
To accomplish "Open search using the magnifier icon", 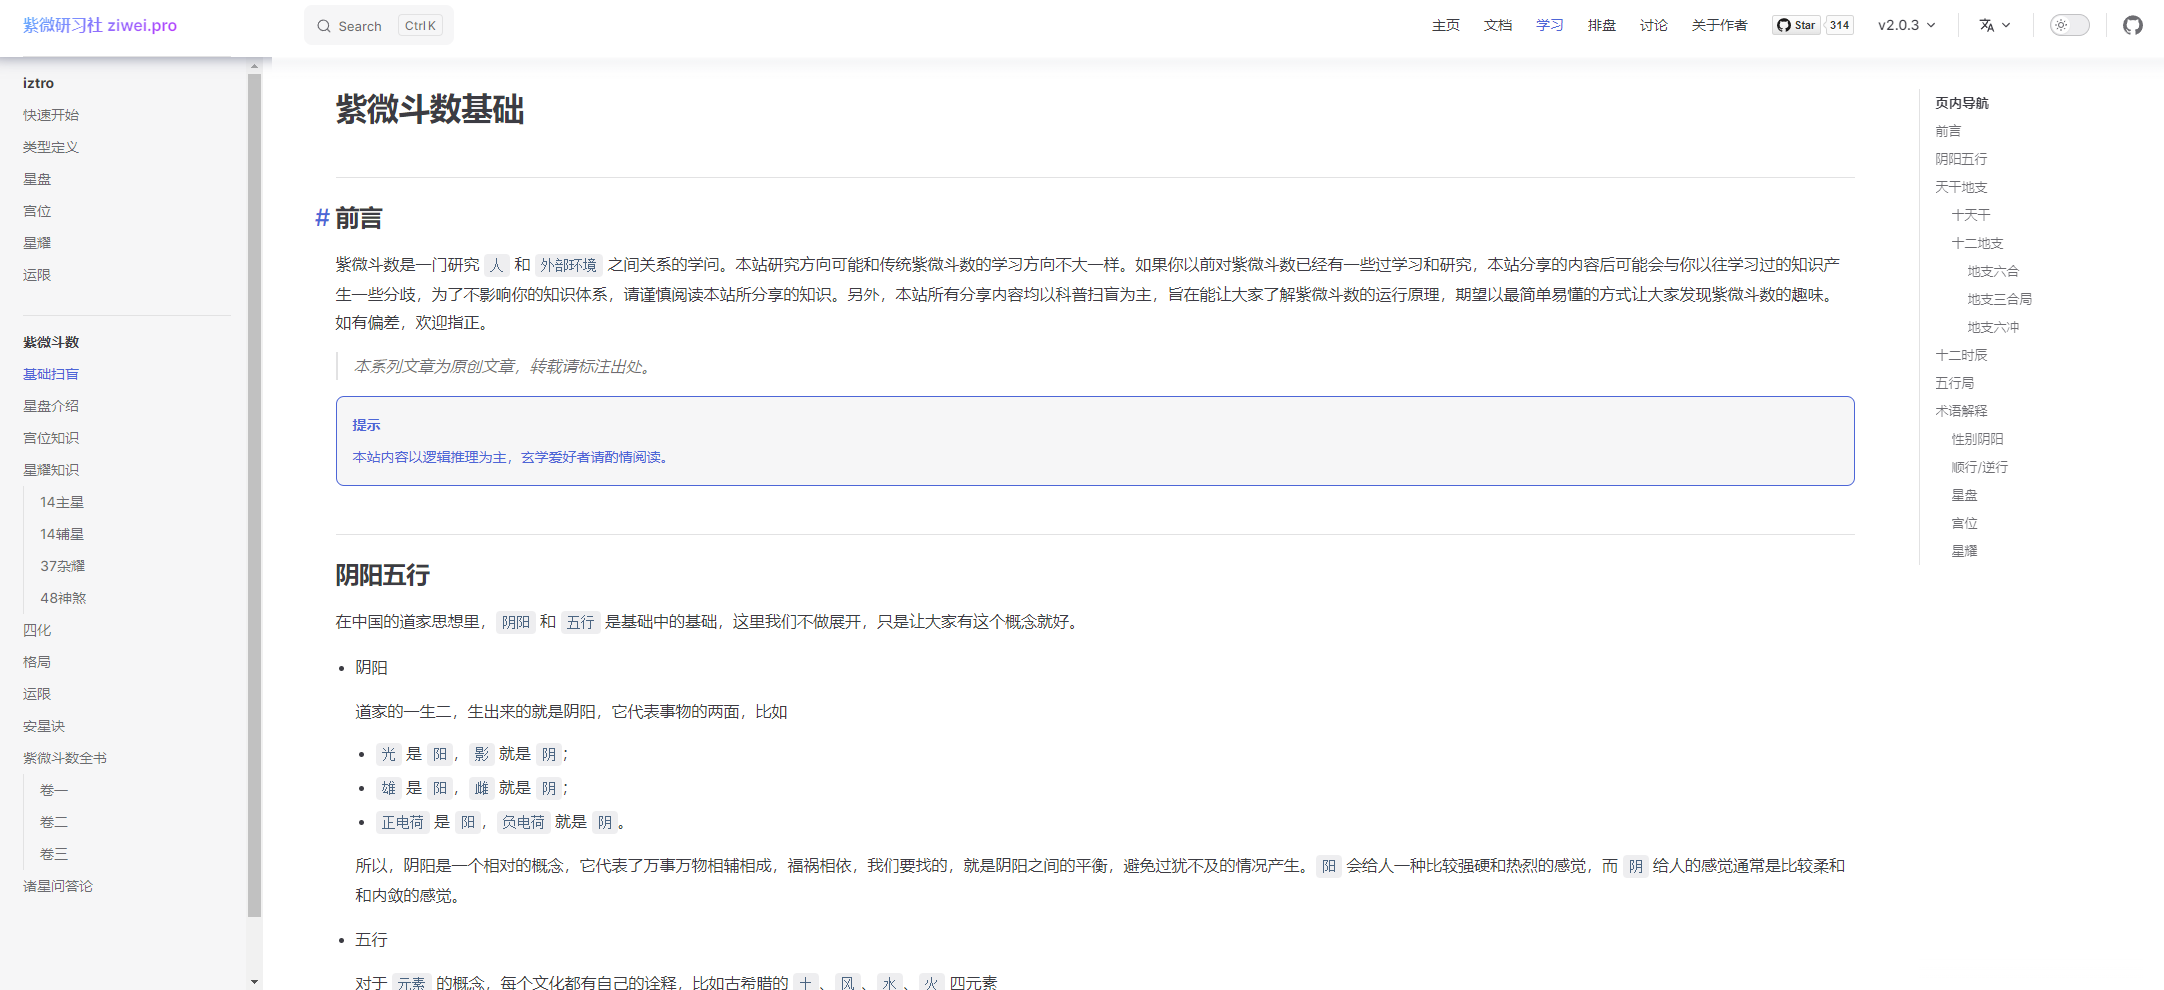I will coord(322,25).
